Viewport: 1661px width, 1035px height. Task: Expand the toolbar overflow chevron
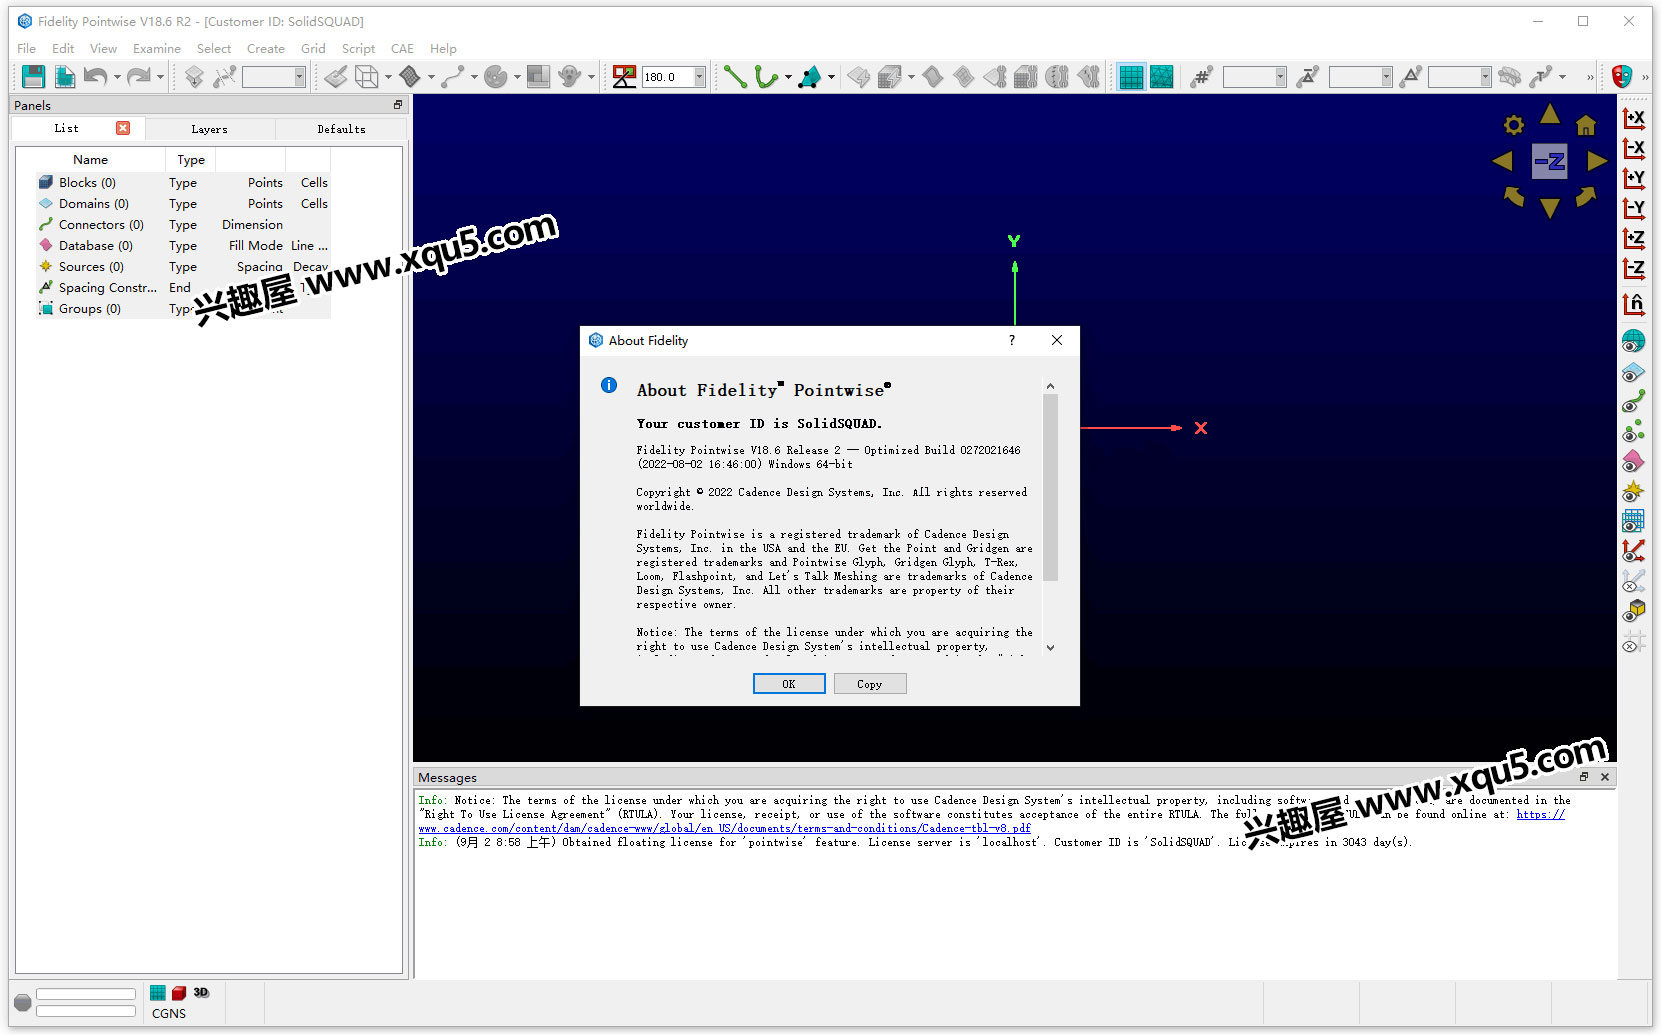[x=1590, y=77]
